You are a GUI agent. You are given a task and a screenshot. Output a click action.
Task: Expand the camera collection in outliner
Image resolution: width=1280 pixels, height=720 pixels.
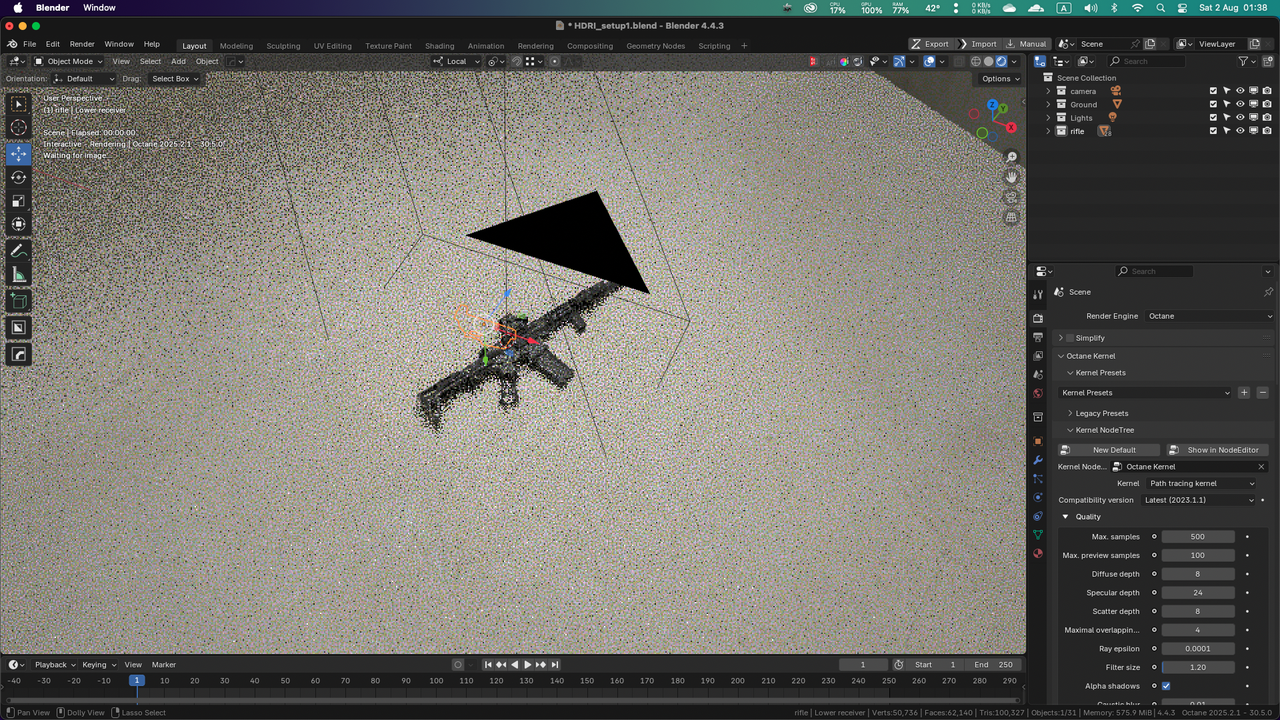coord(1049,91)
